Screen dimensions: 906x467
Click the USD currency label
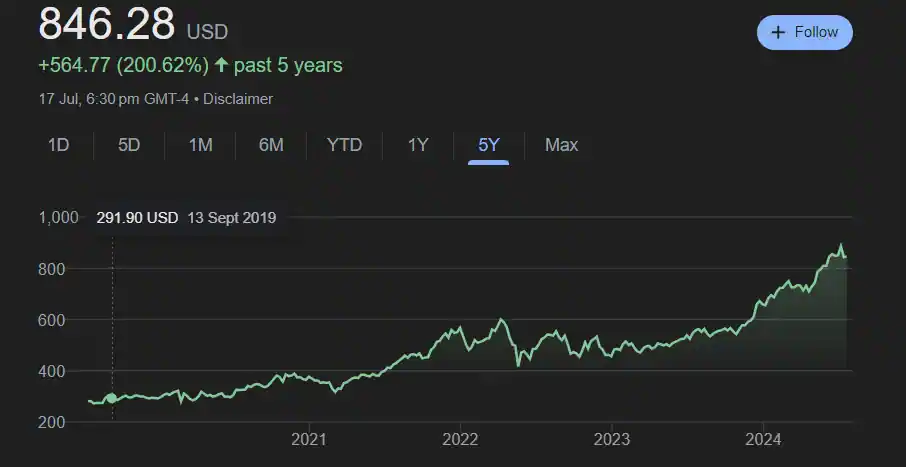pyautogui.click(x=207, y=32)
